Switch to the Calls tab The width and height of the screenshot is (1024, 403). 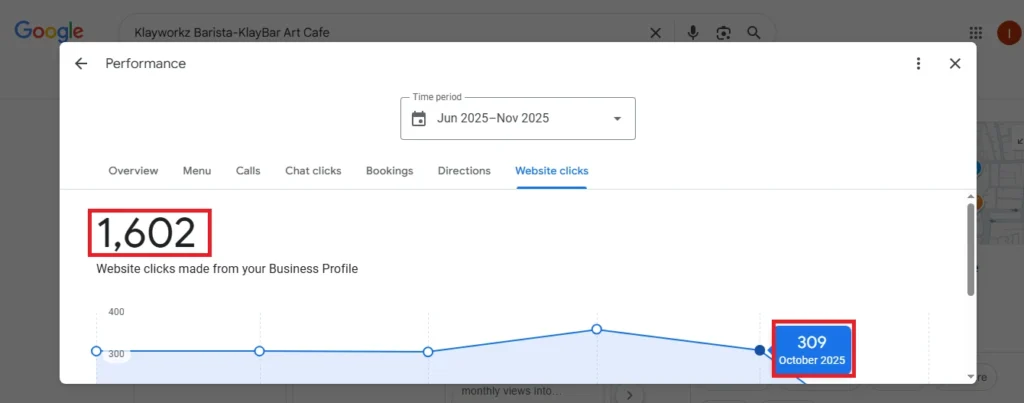click(x=248, y=170)
